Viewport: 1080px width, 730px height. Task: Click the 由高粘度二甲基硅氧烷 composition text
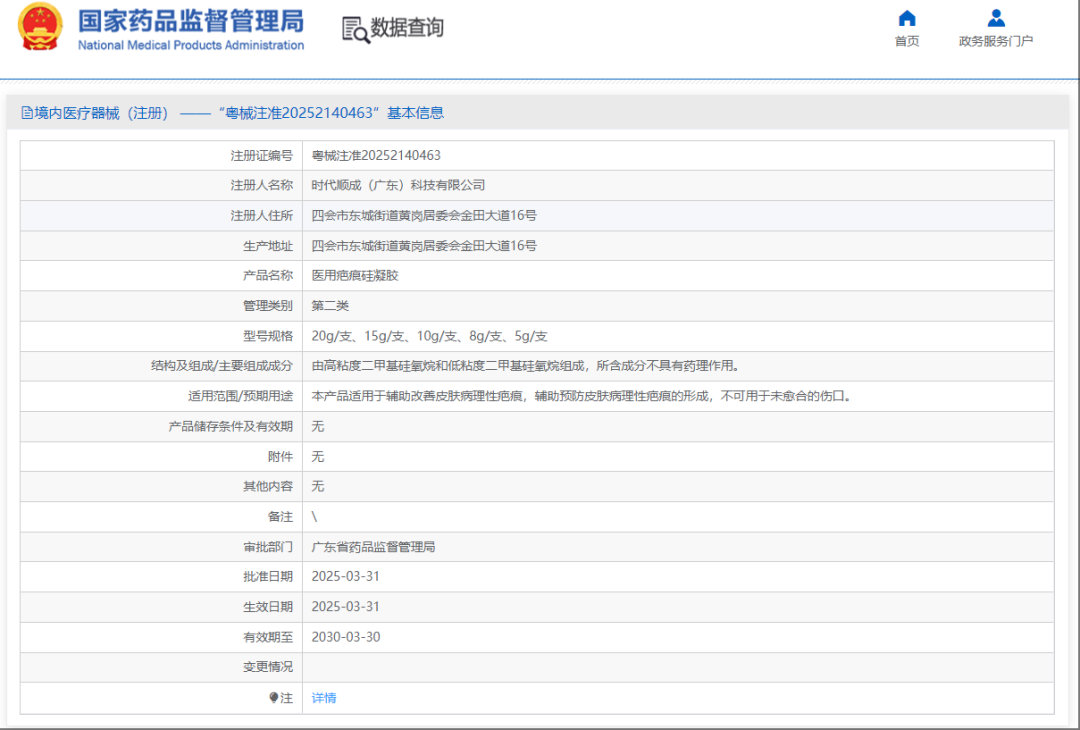527,366
